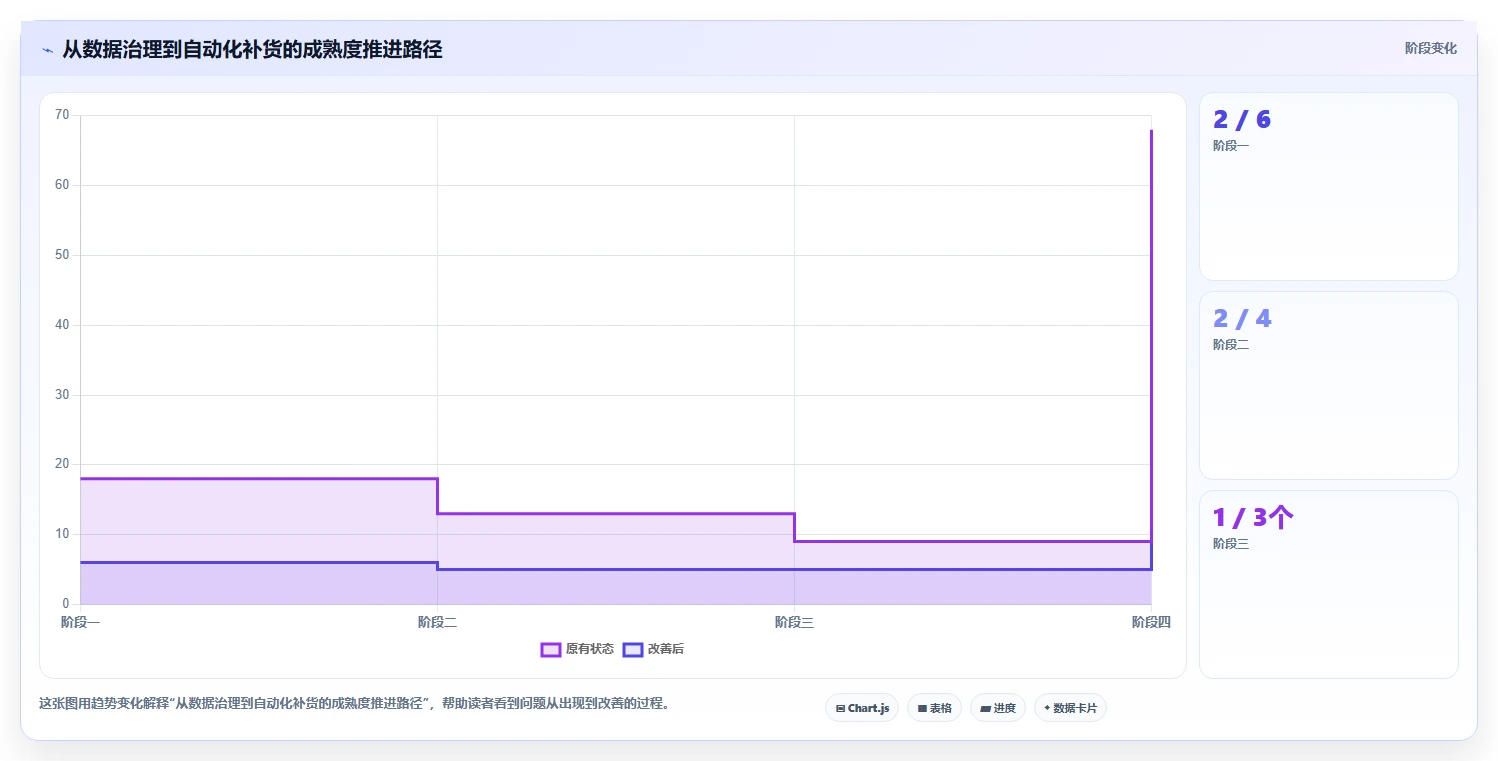This screenshot has height=761, width=1498.
Task: Open the 2 / 6 阶段一 card
Action: pyautogui.click(x=1329, y=186)
